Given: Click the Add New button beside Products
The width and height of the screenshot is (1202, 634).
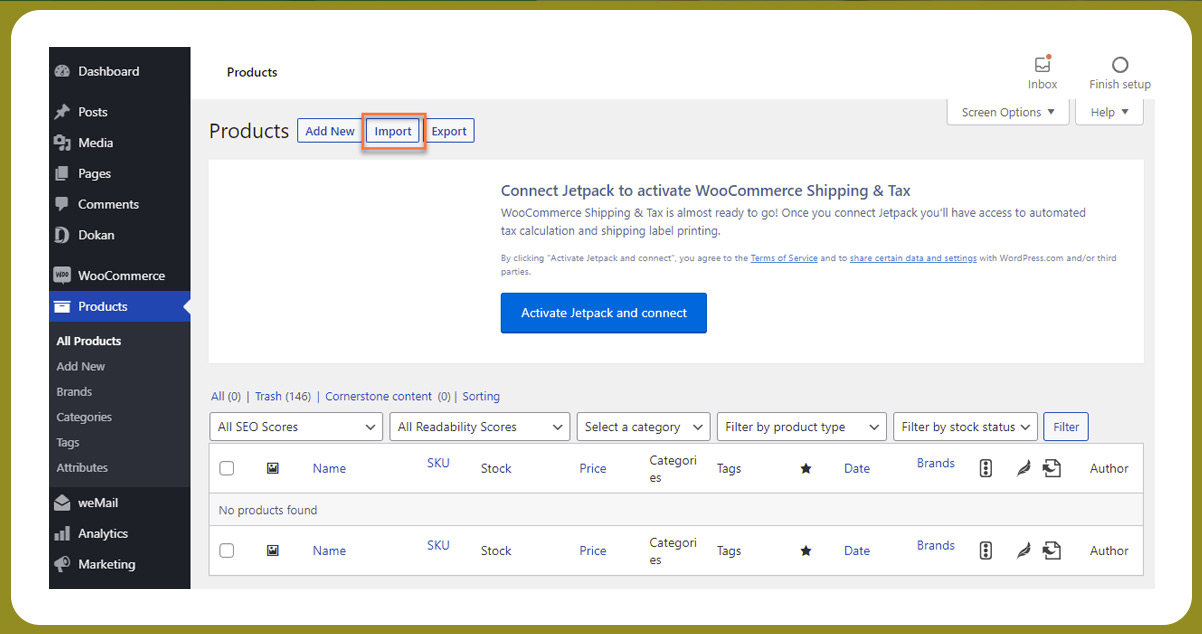Looking at the screenshot, I should click(330, 131).
